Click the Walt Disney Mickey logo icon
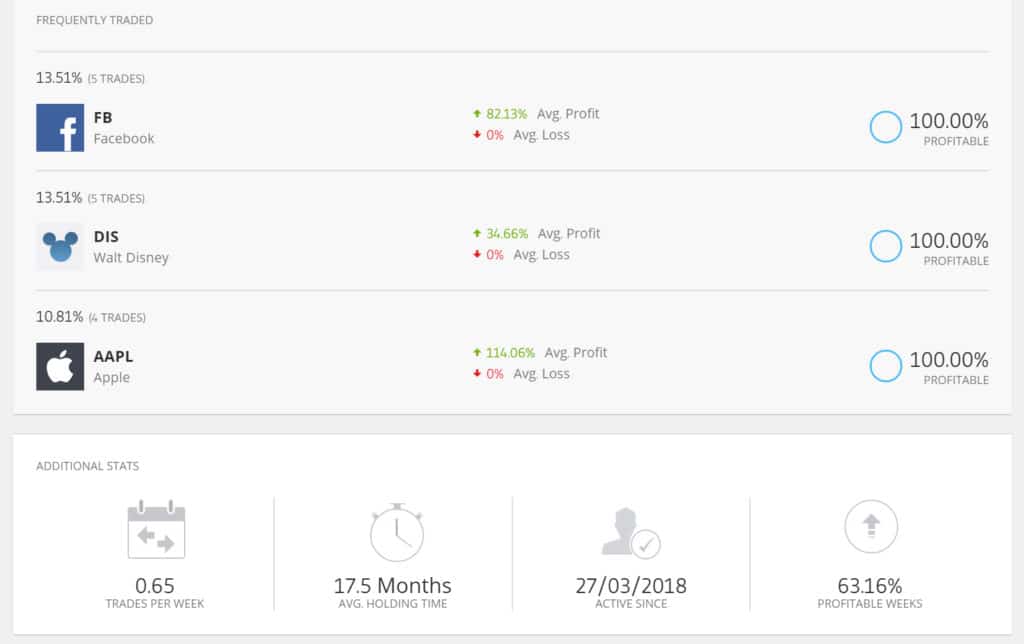This screenshot has width=1024, height=644. [60, 247]
